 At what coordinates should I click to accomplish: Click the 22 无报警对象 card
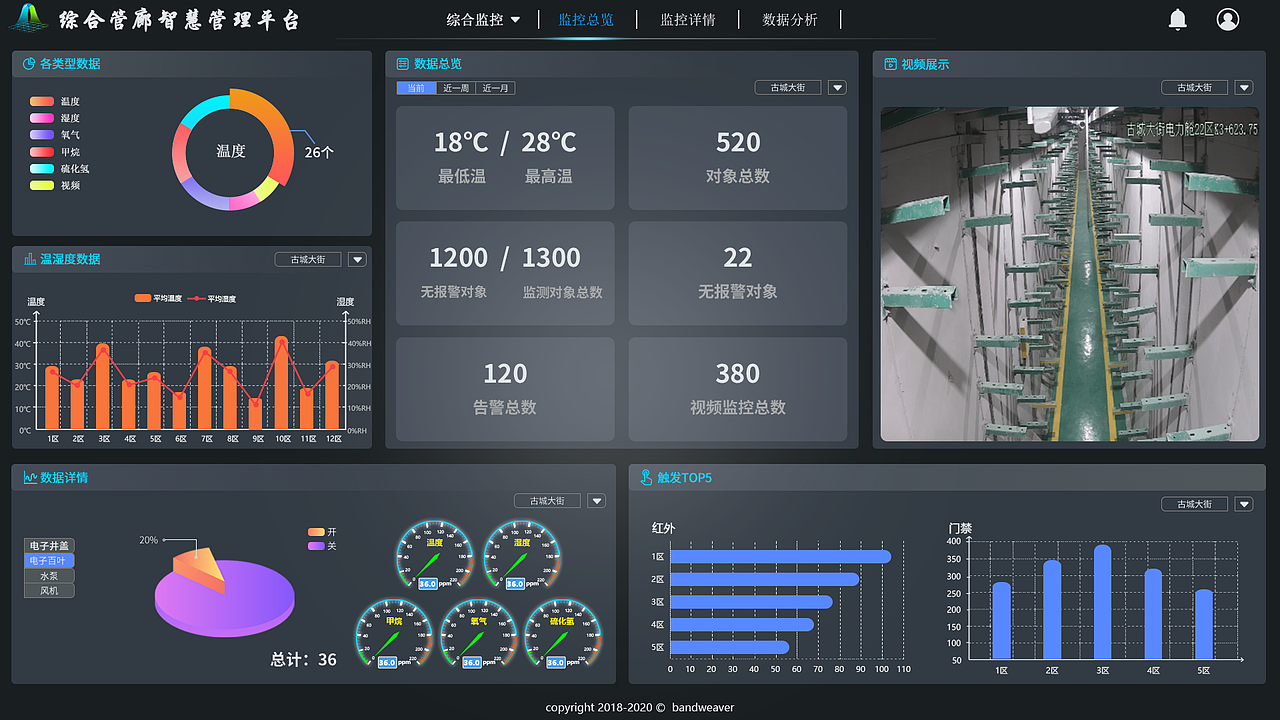pos(738,273)
